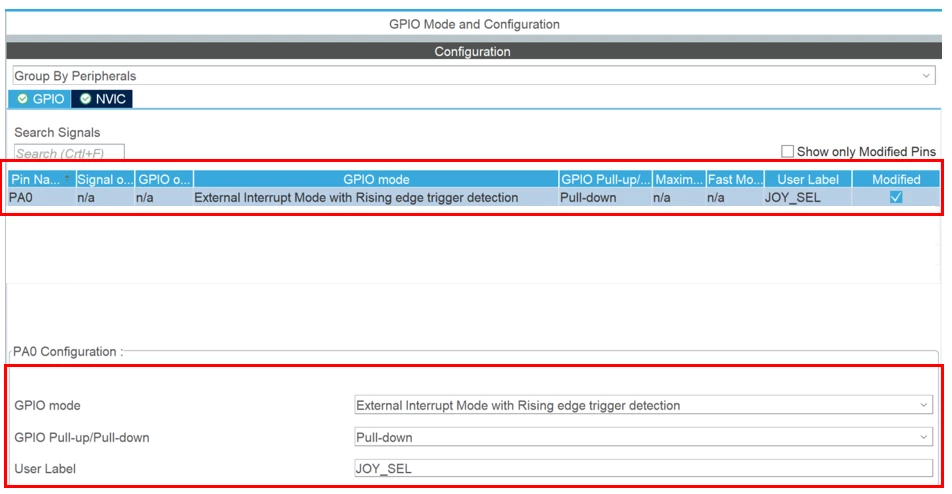Sort by the GPIO mode column header
This screenshot has height=494, width=952.
click(x=376, y=179)
